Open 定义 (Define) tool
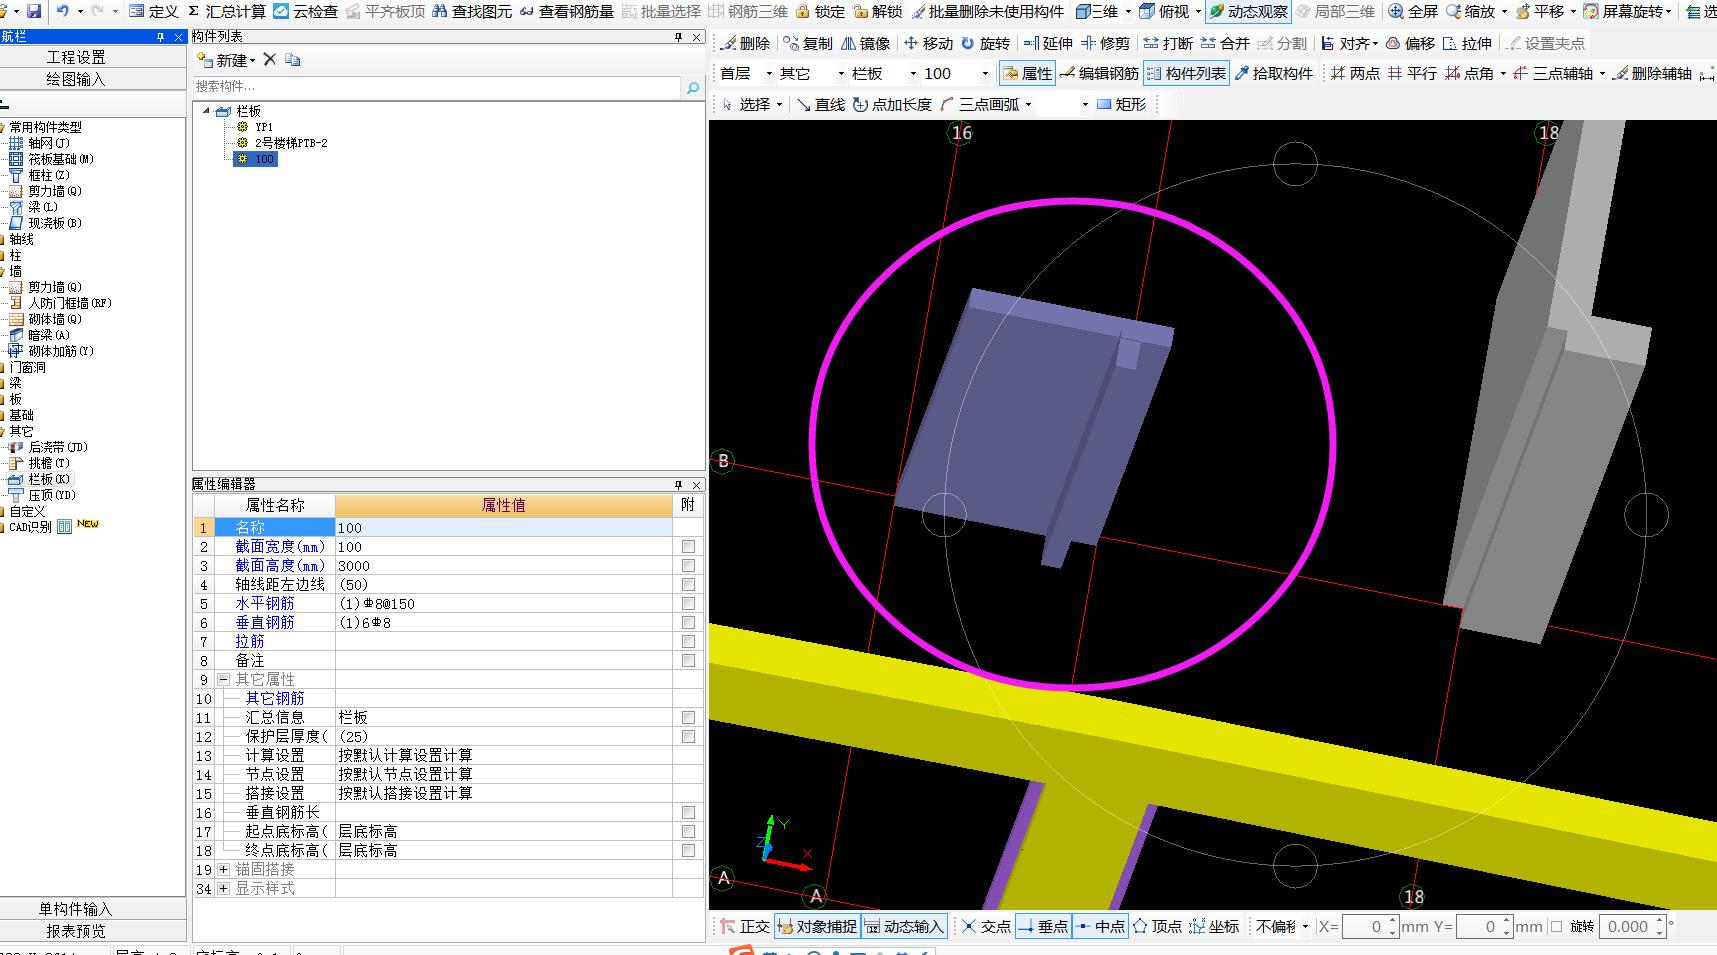Screen dimensions: 1717x955 153,11
